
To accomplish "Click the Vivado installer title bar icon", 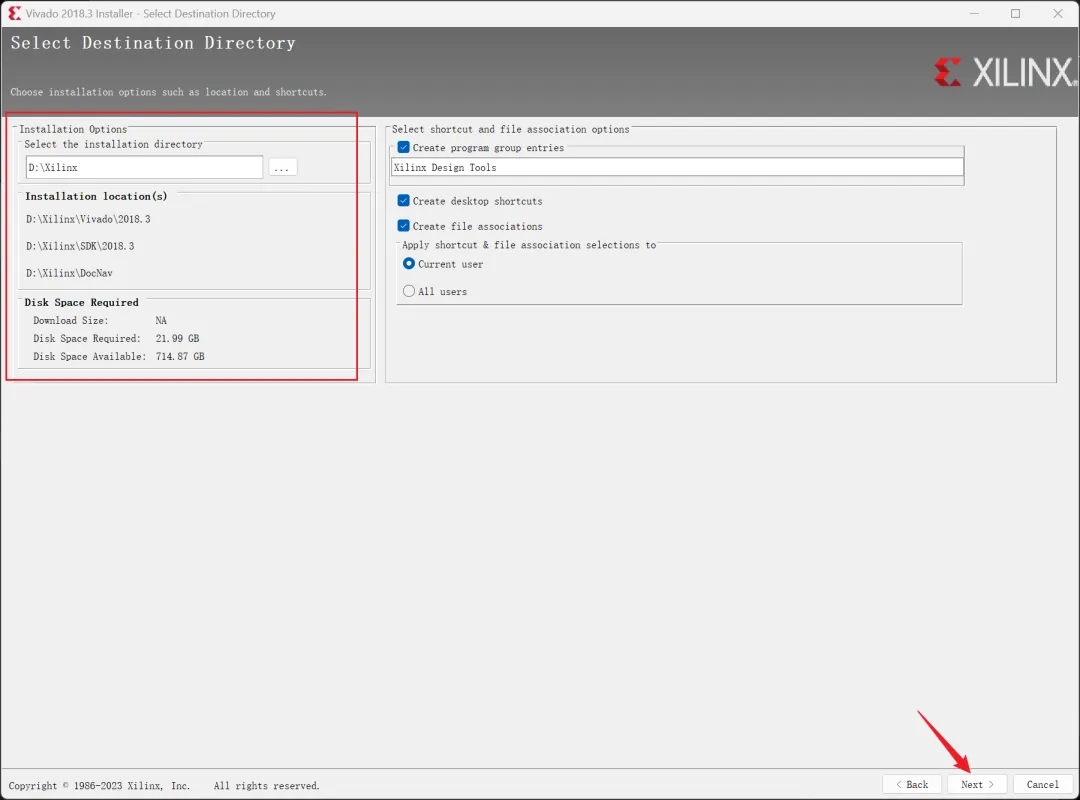I will [14, 13].
